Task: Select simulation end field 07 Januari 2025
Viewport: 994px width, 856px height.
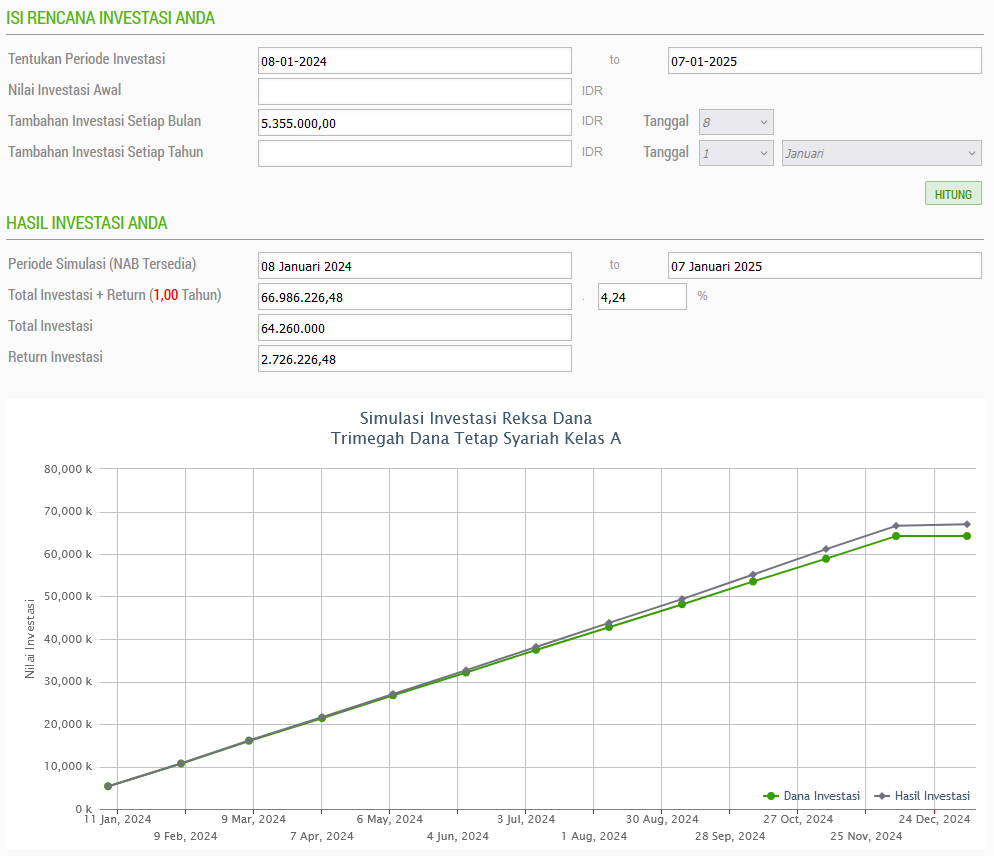Action: [825, 266]
